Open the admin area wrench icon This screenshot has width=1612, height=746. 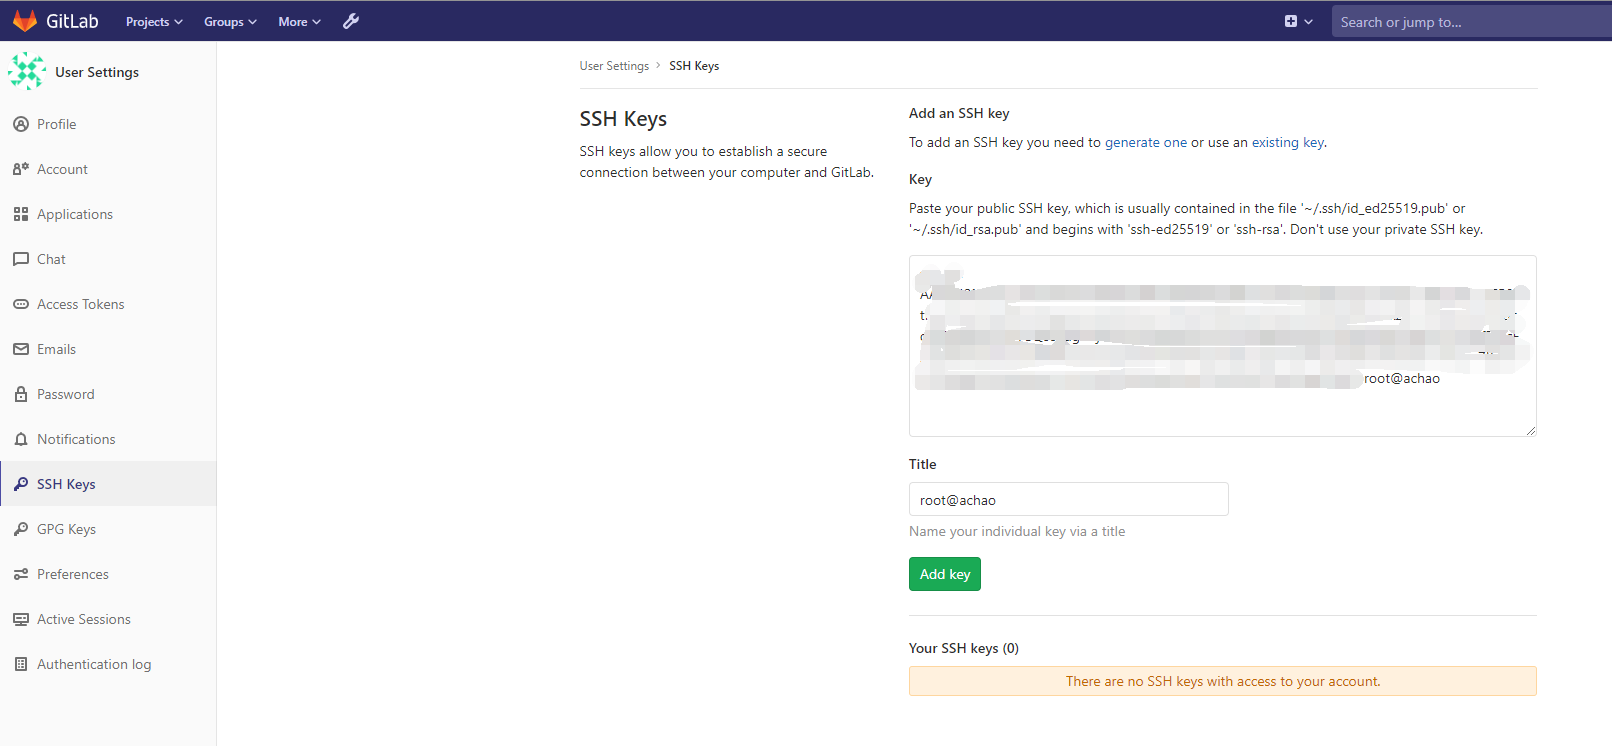point(351,21)
